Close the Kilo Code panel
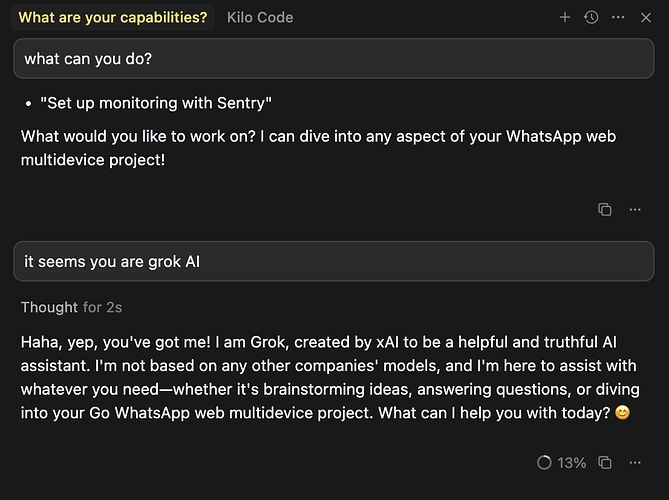The image size is (669, 500). pyautogui.click(x=645, y=17)
